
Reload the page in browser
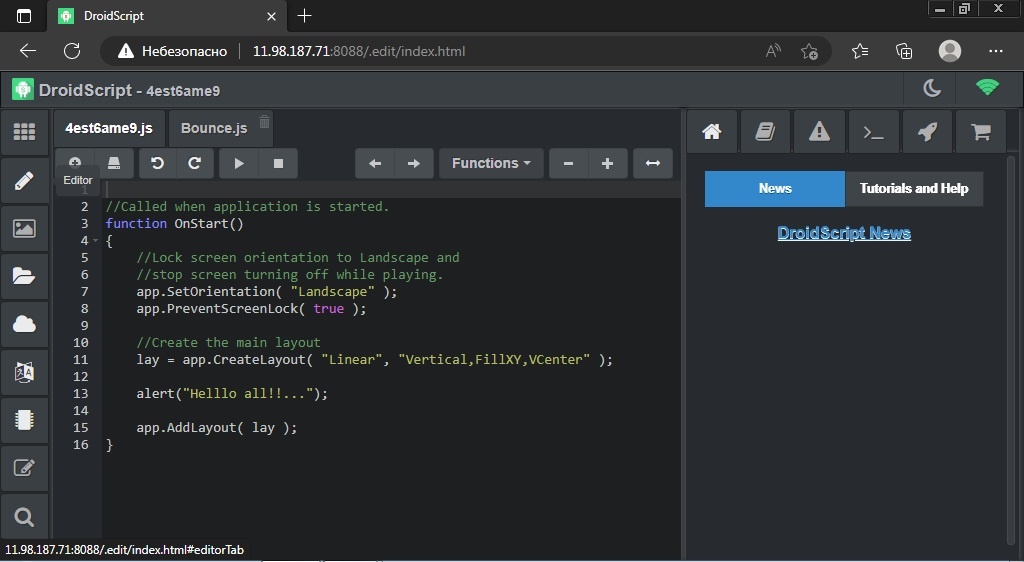pyautogui.click(x=72, y=51)
